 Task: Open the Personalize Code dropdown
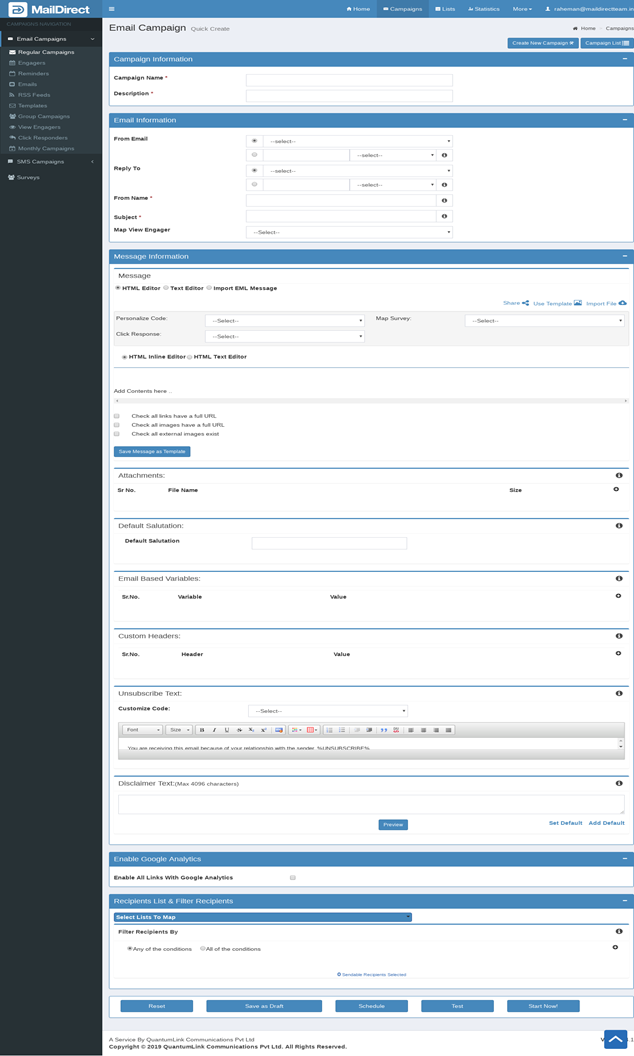285,321
